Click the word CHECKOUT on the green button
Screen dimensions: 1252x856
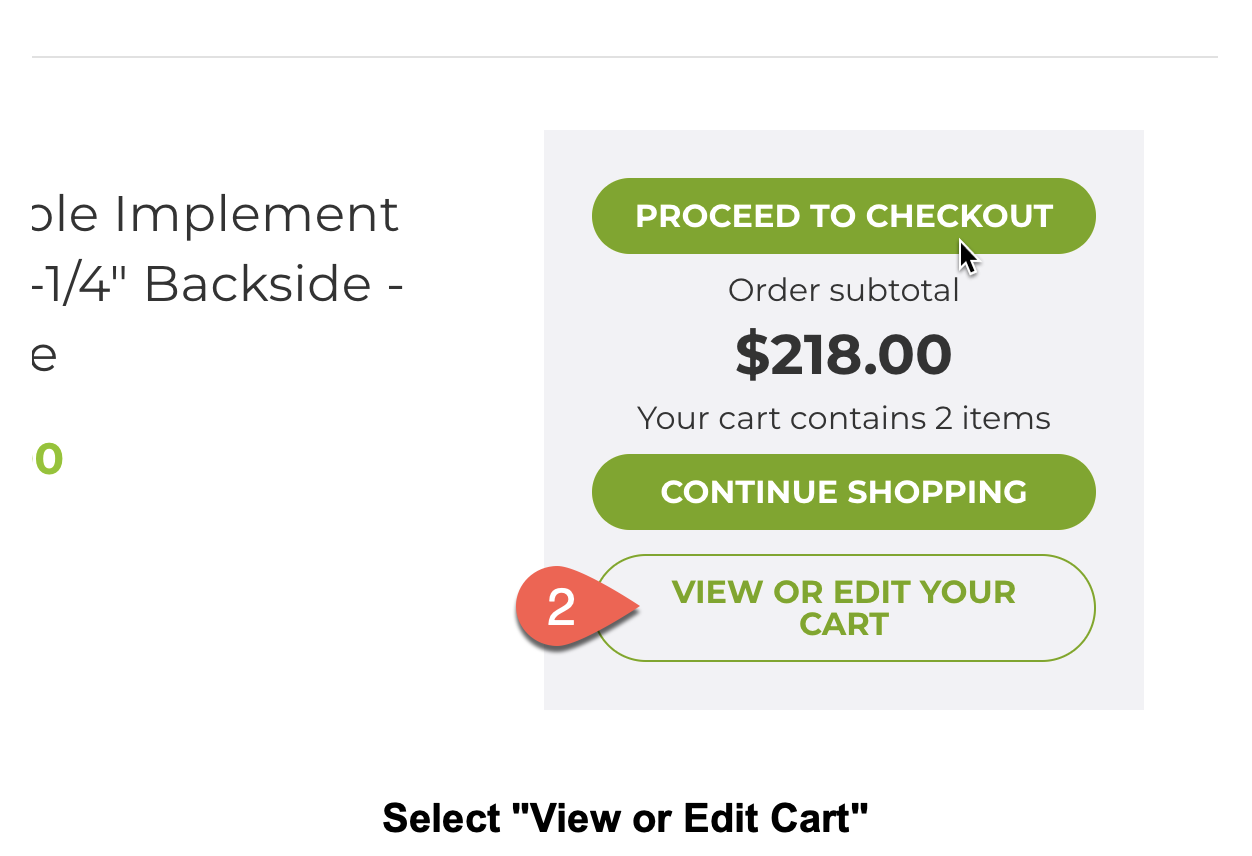point(959,216)
